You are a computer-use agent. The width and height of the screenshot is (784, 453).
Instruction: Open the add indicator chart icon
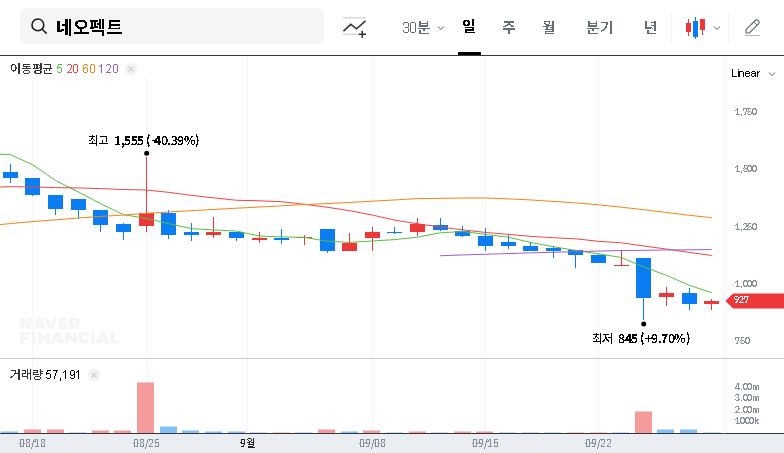354,28
